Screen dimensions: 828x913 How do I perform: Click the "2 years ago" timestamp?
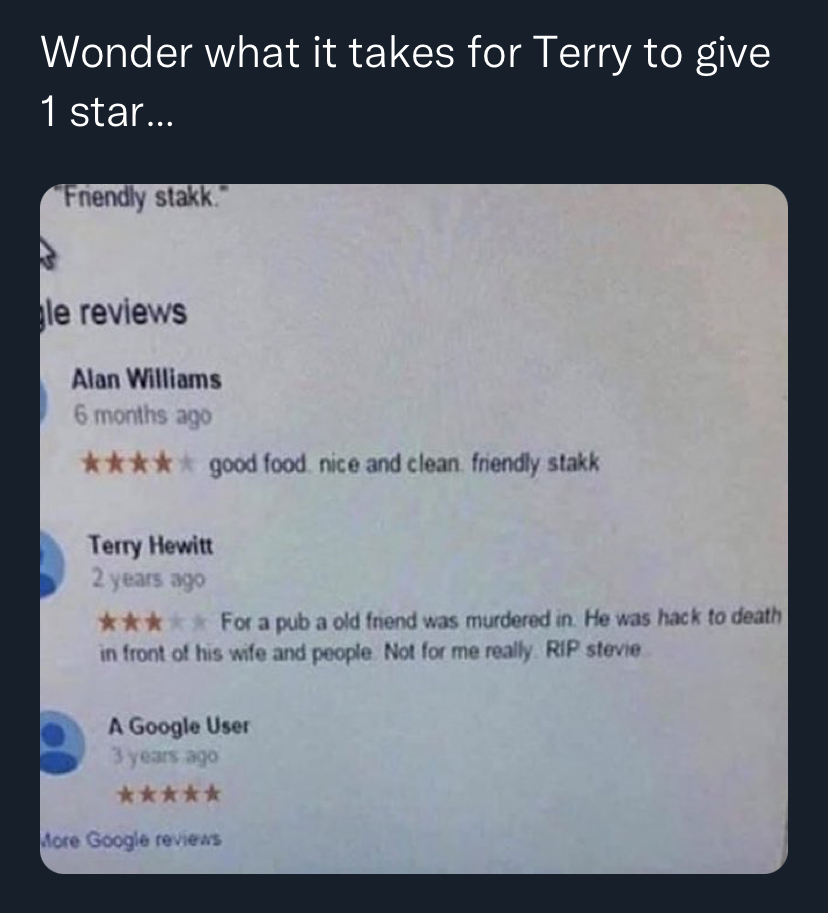tap(148, 579)
